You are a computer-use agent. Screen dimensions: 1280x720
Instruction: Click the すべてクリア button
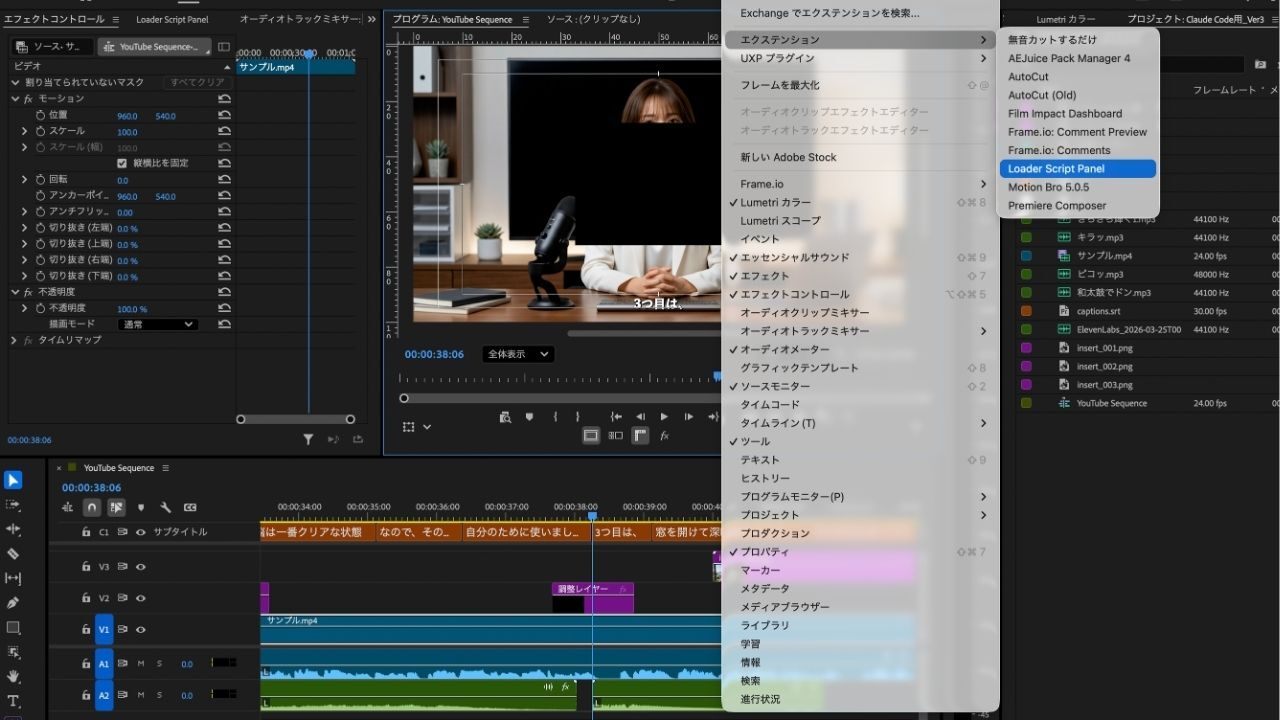197,82
